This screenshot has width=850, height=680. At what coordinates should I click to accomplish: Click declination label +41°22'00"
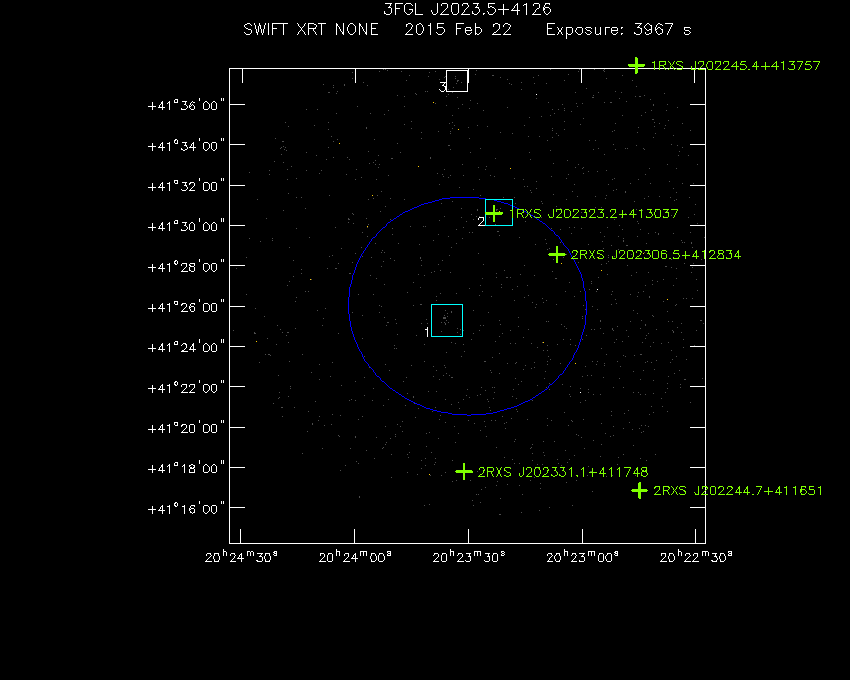click(x=186, y=388)
